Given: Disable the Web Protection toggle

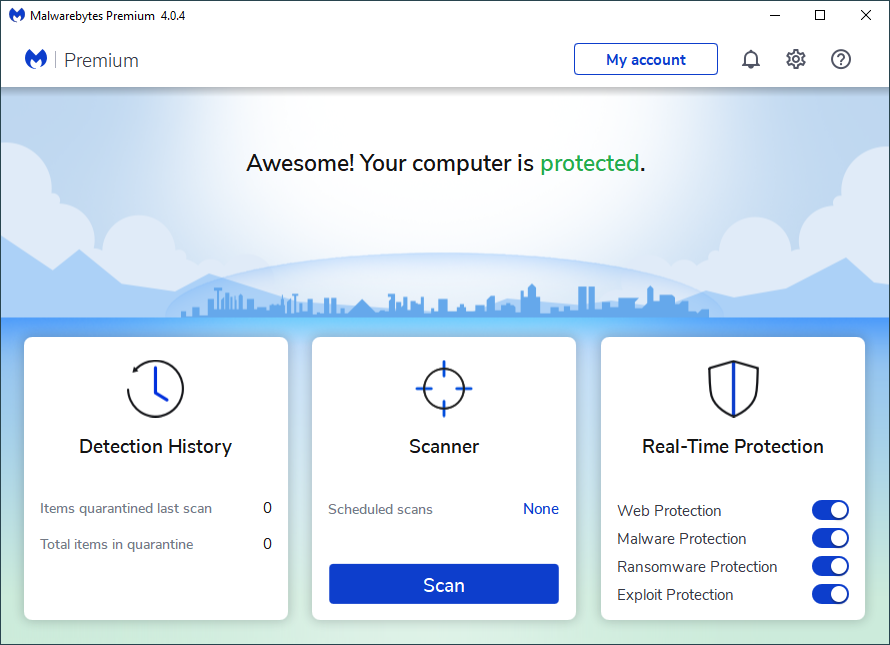Looking at the screenshot, I should tap(830, 511).
